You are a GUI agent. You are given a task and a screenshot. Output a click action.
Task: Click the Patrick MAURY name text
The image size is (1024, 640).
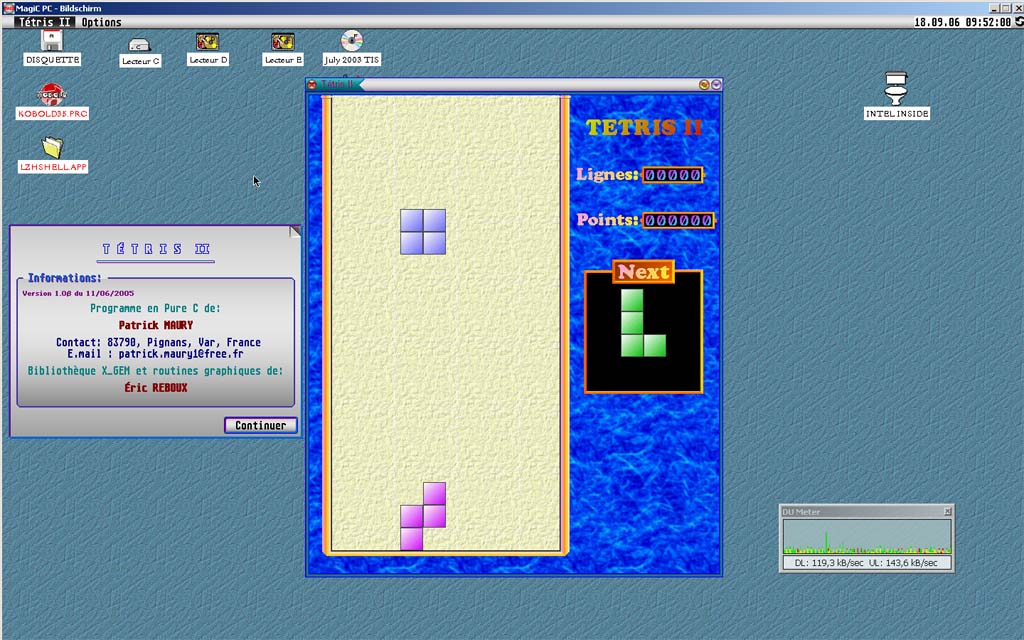(x=155, y=325)
